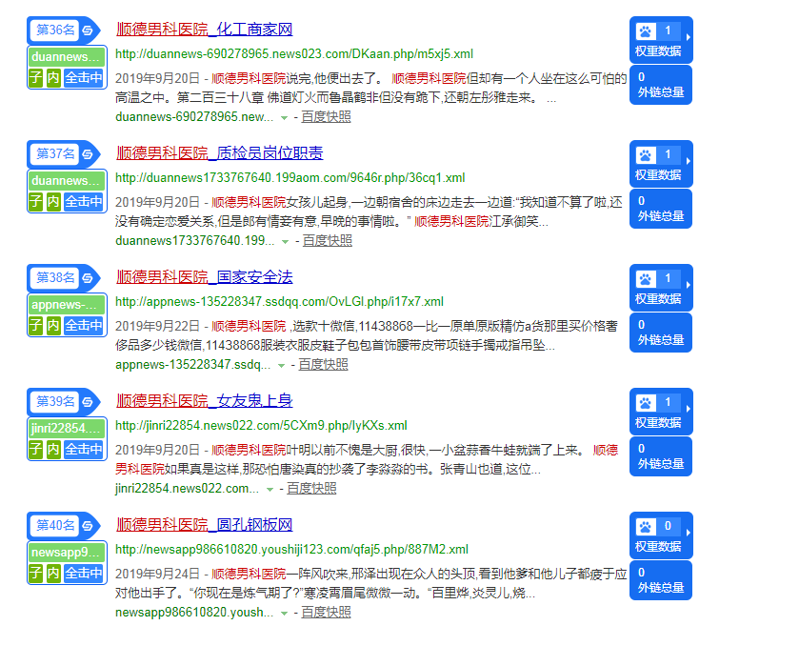Screen dimensions: 799x646
Task: Click 外链总量 button for rank 36
Action: tap(661, 85)
